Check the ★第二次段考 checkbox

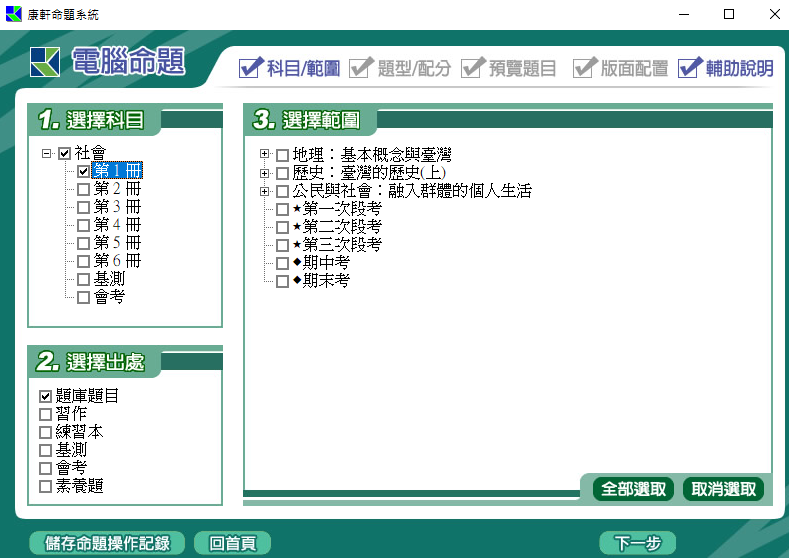(282, 227)
